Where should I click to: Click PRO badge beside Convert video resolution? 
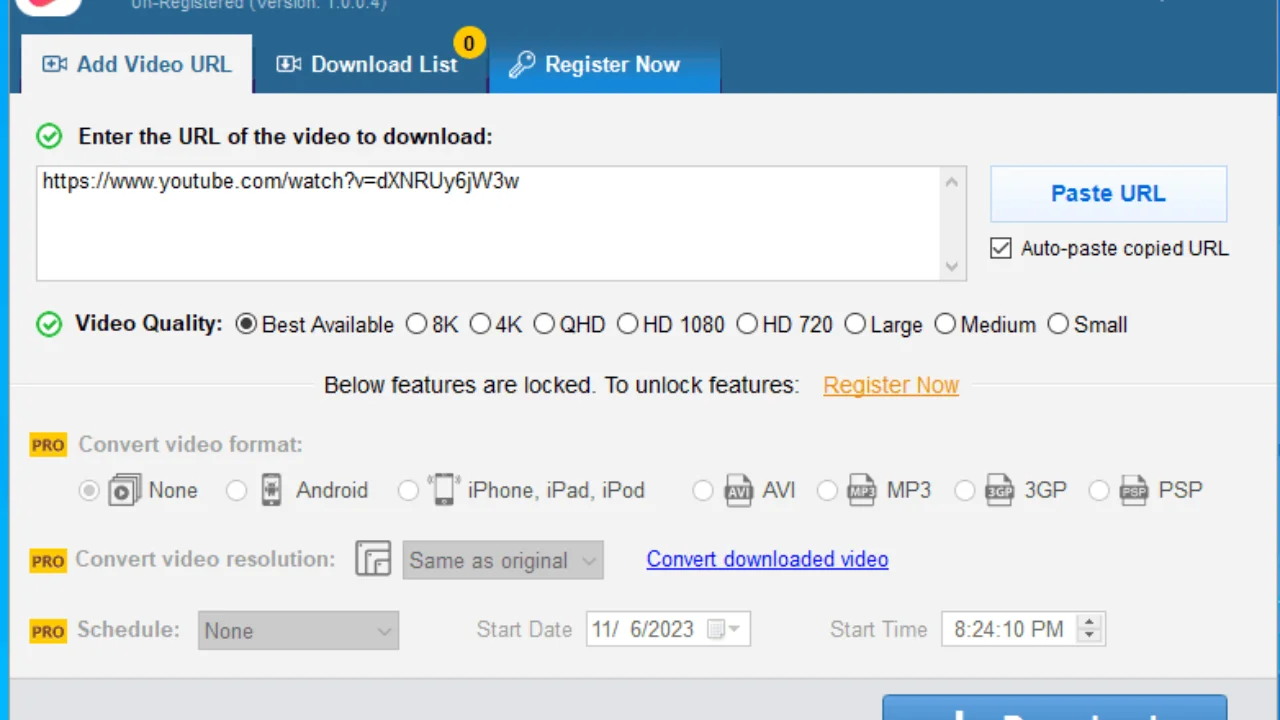pyautogui.click(x=48, y=561)
